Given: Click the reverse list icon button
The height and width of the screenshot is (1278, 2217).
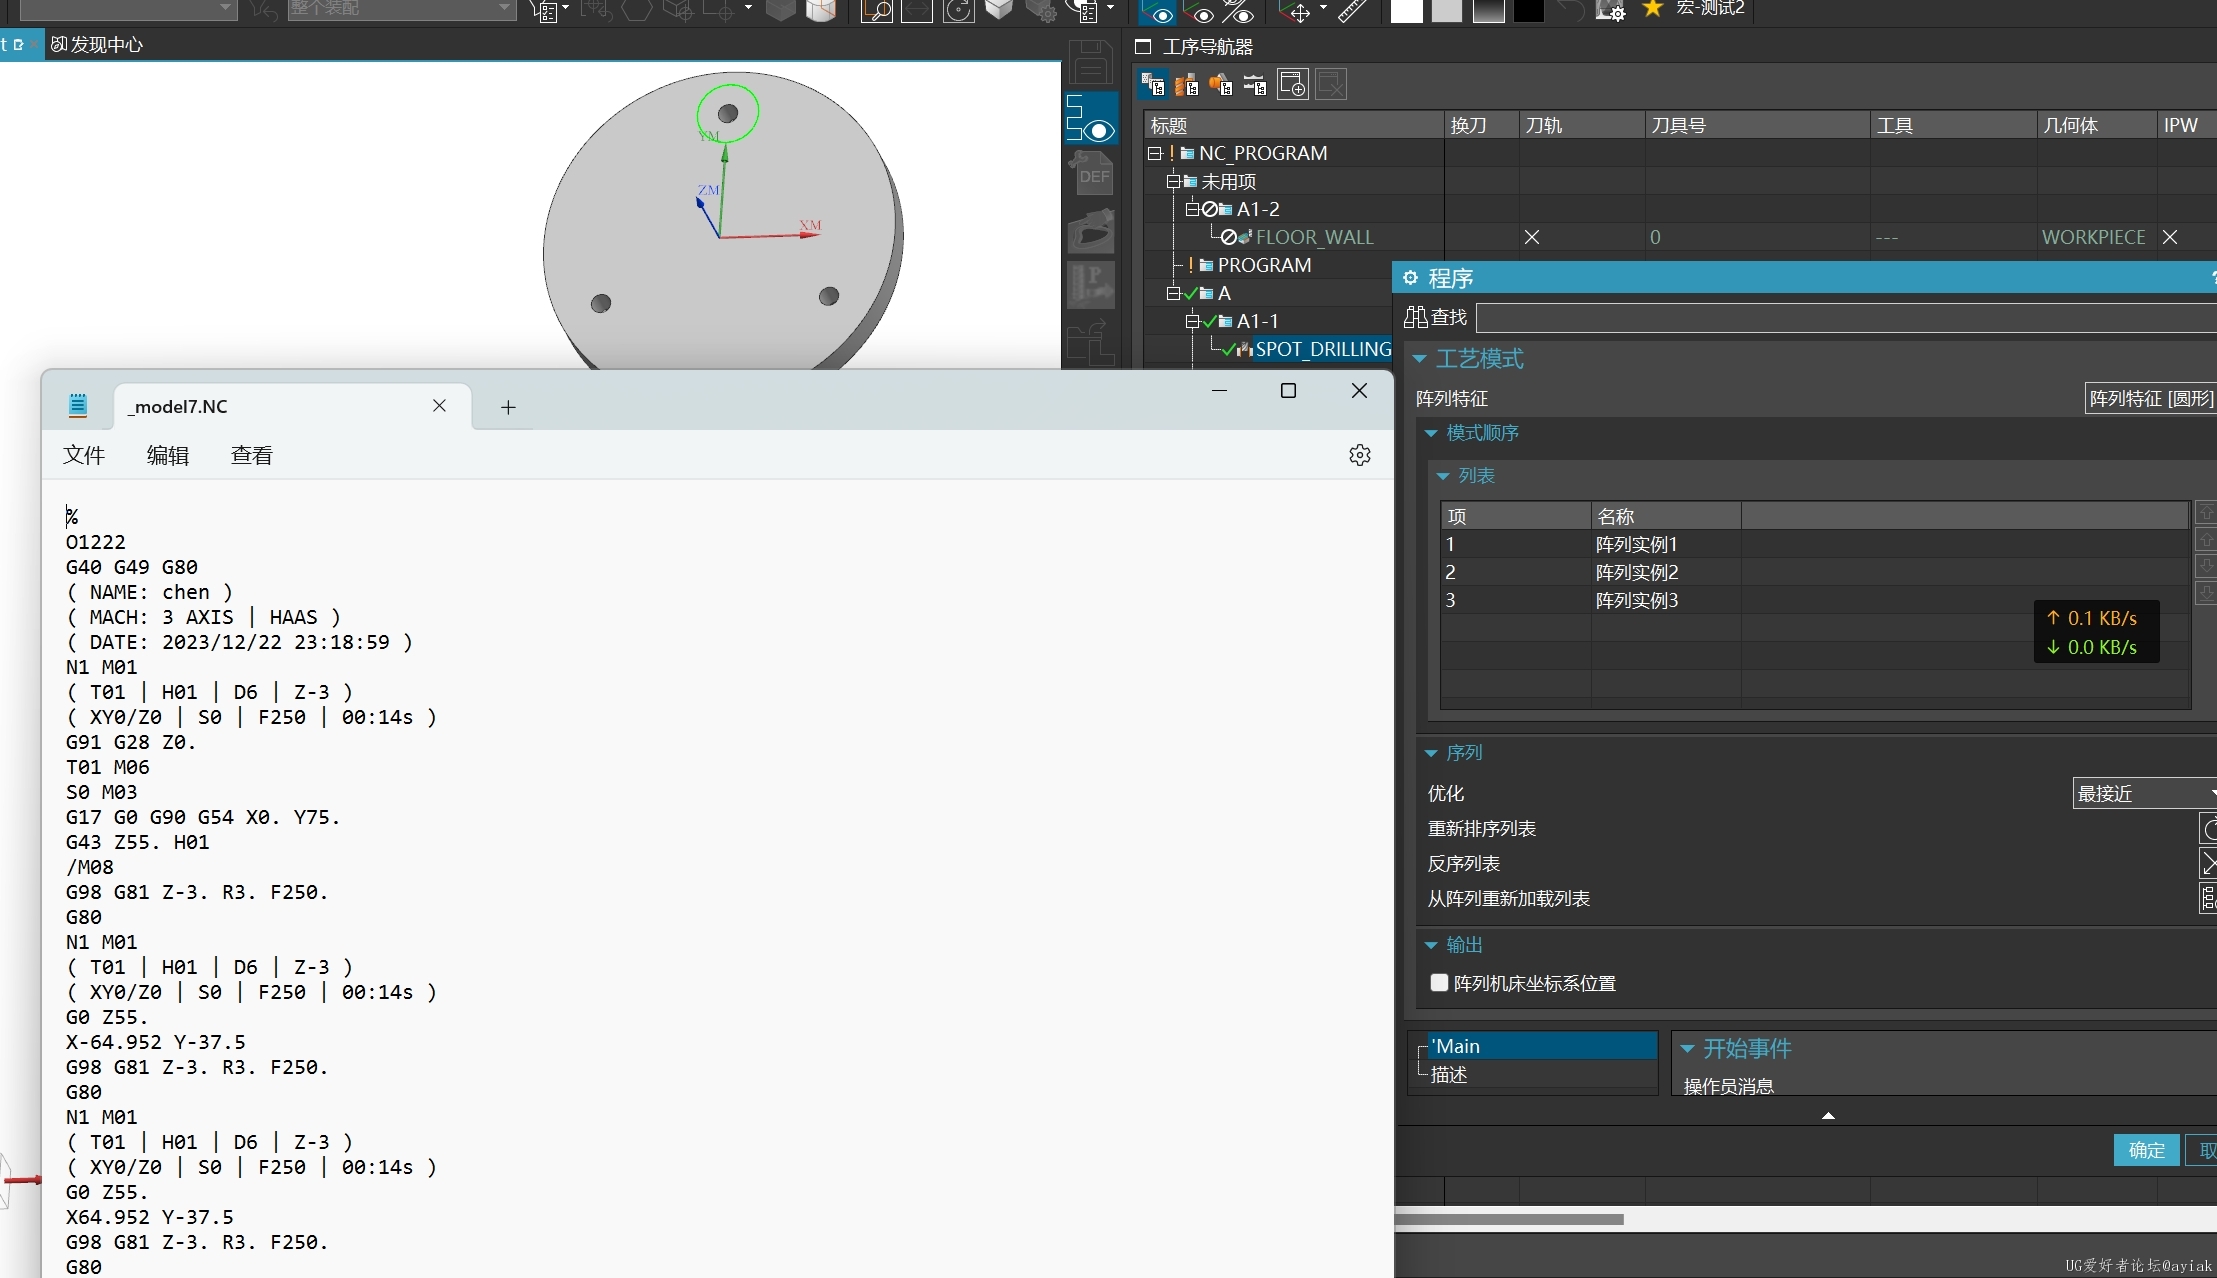Looking at the screenshot, I should tap(2208, 863).
